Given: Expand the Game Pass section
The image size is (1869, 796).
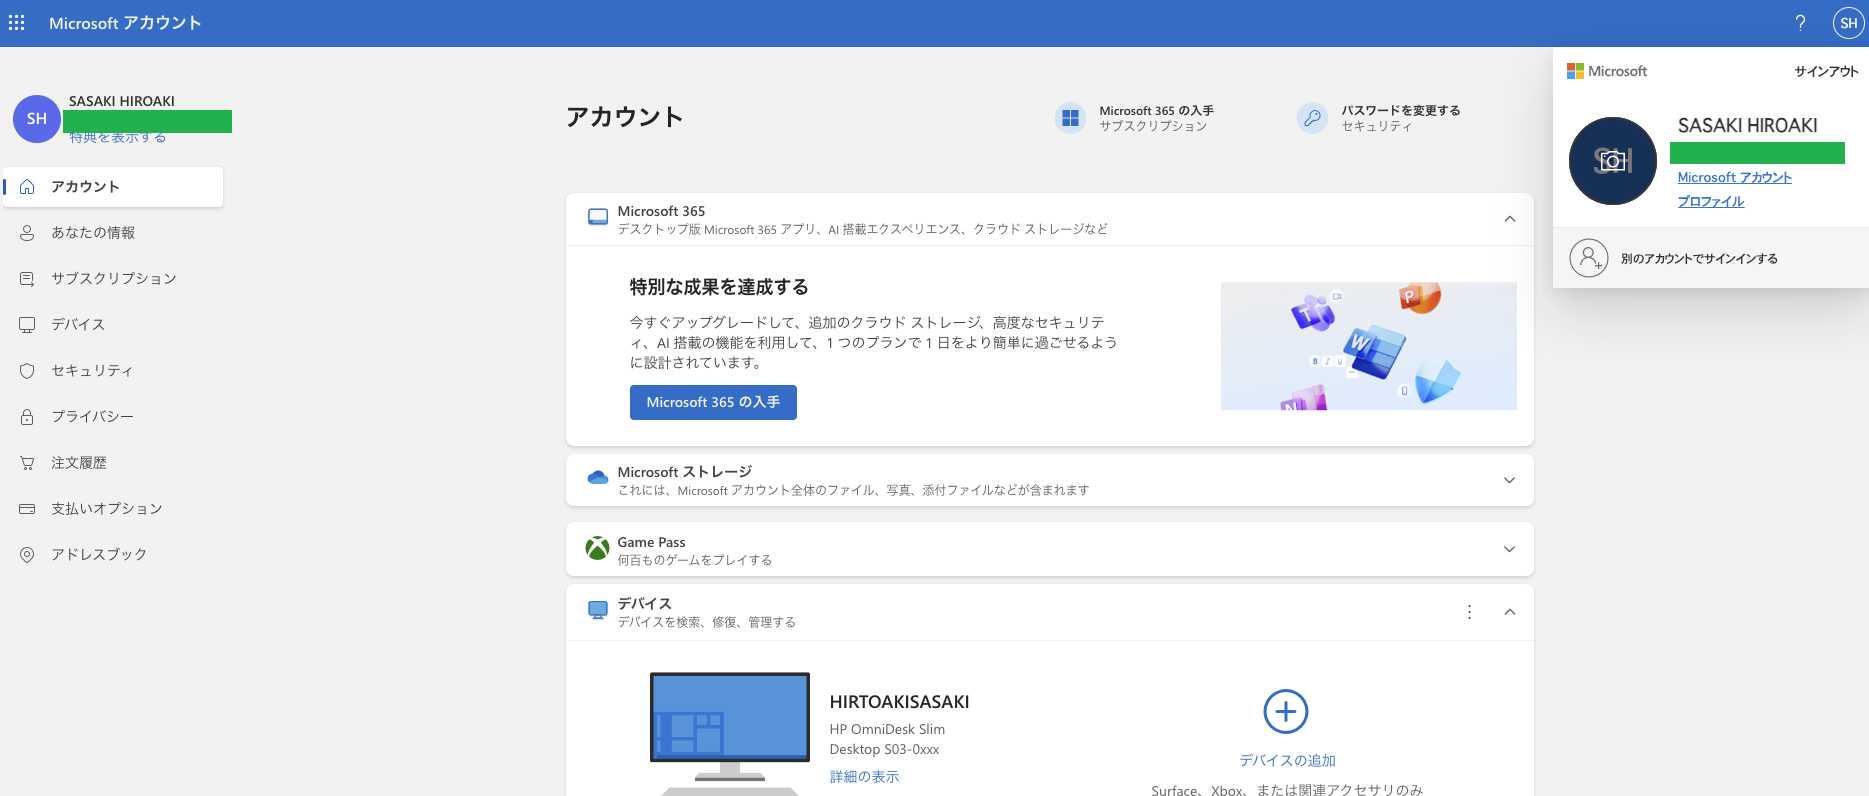Looking at the screenshot, I should point(1510,549).
